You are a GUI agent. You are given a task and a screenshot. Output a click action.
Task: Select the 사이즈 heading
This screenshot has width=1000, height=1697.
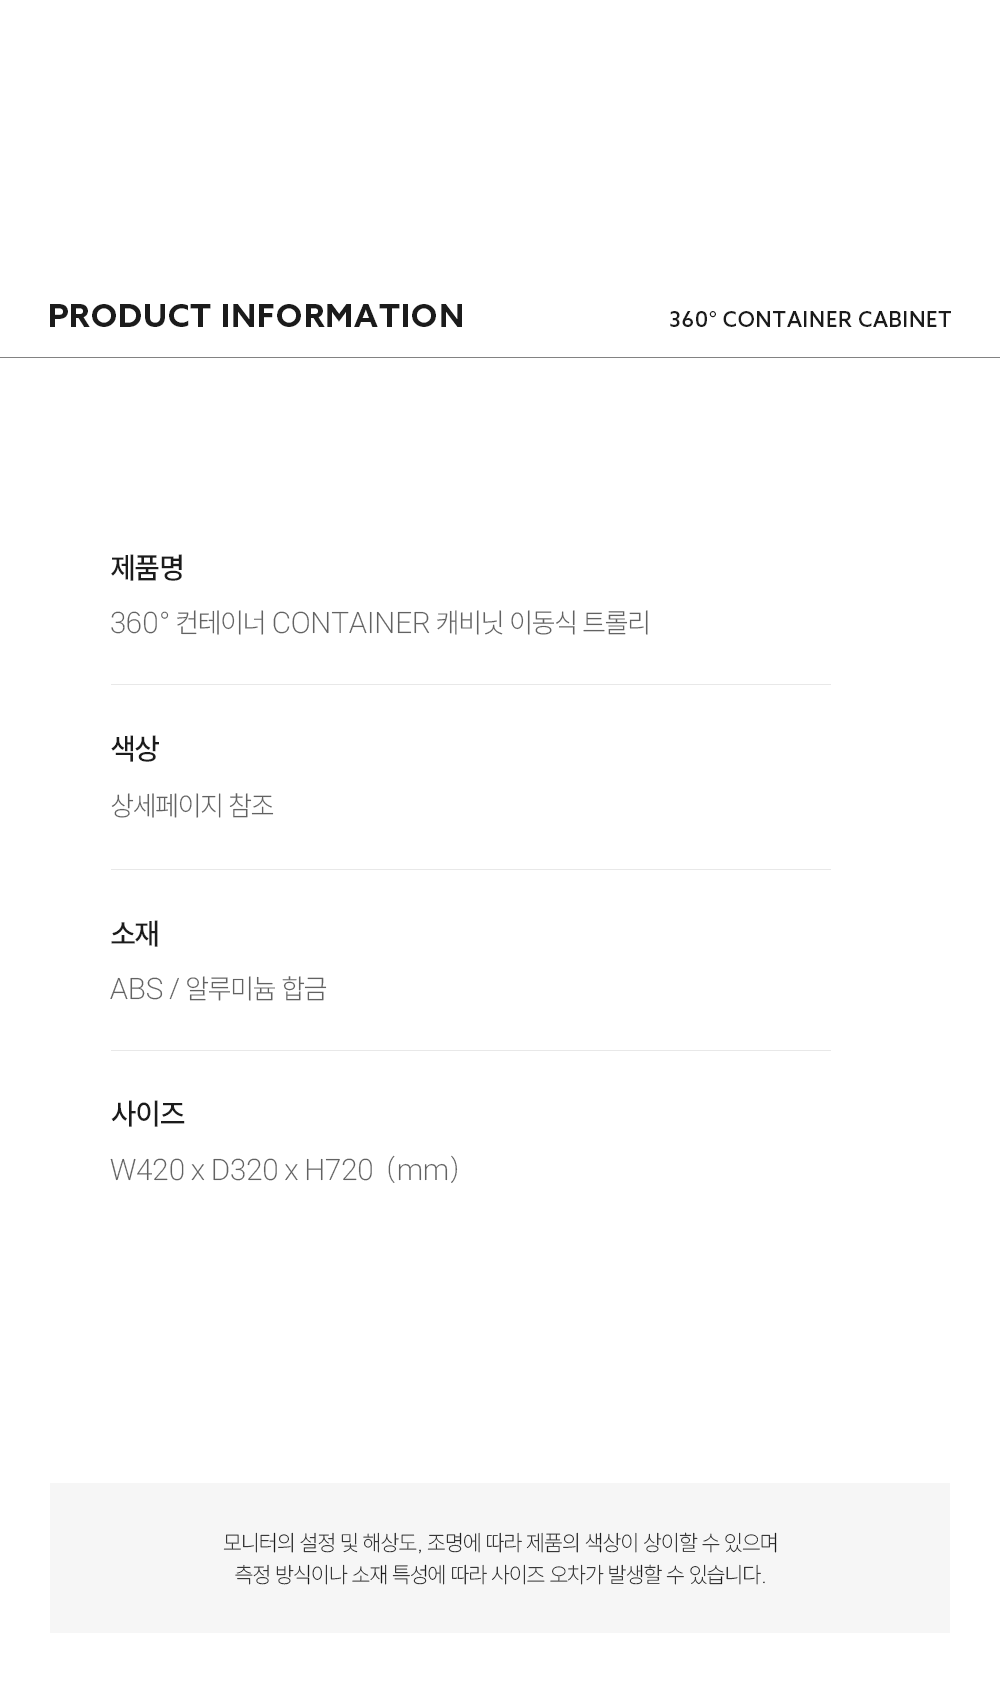pyautogui.click(x=147, y=1114)
